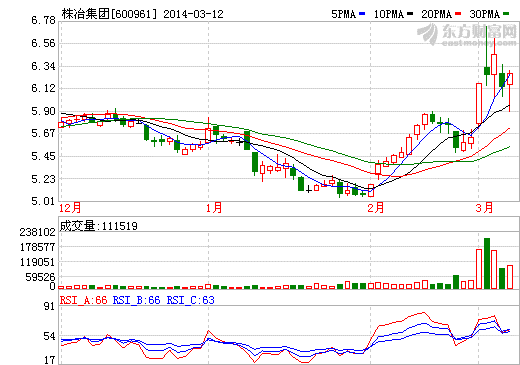
Task: Click the 5.45 price axis label
Action: [43, 156]
